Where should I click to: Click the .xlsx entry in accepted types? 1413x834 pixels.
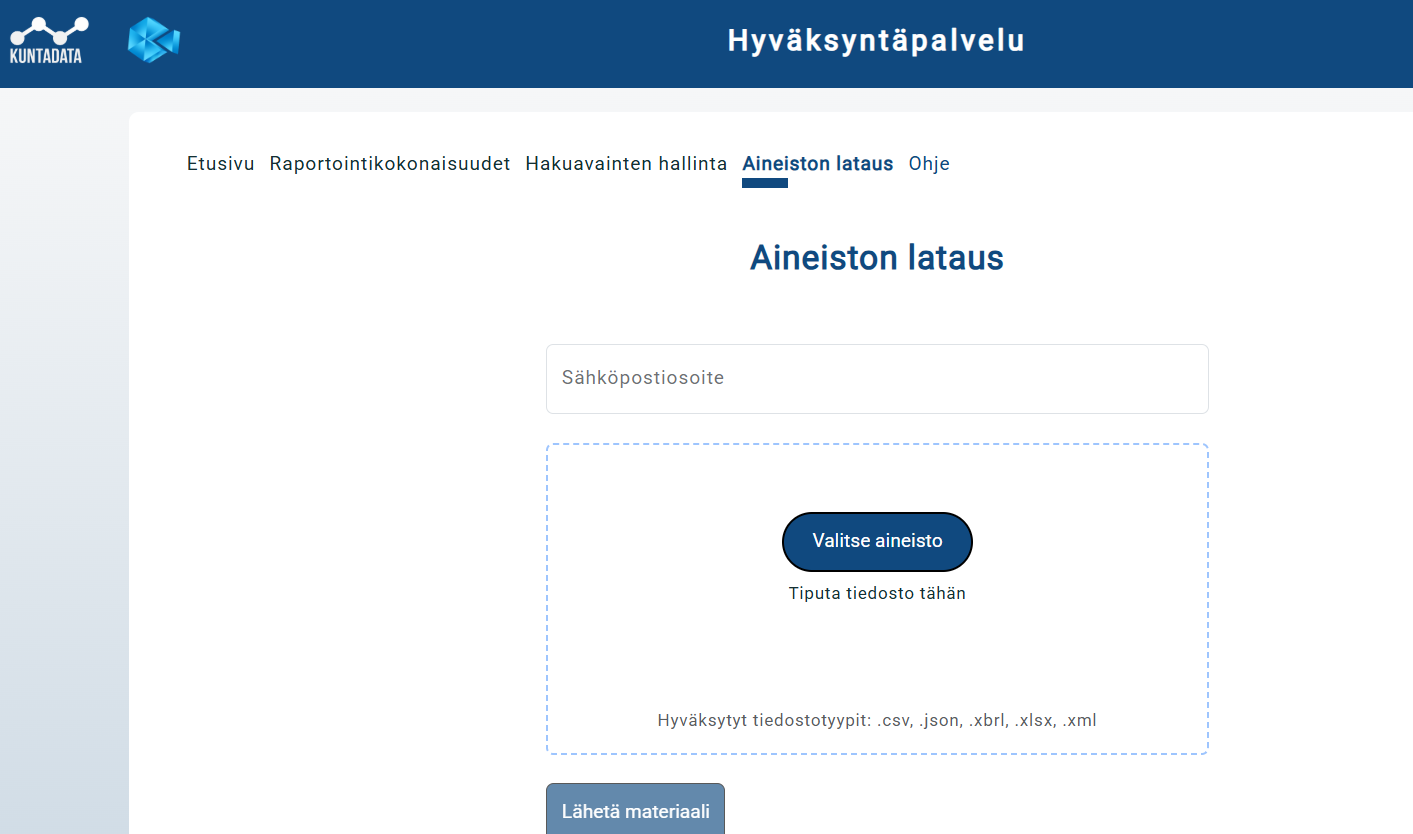click(x=1034, y=720)
